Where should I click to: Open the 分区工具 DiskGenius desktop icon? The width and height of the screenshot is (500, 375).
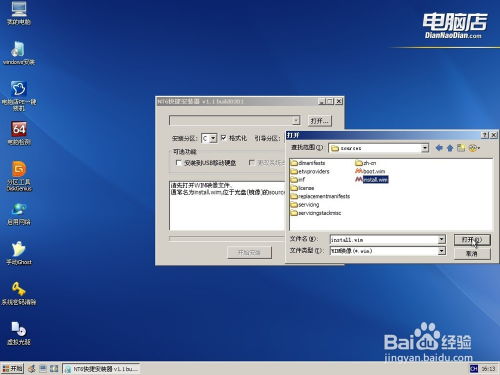(x=19, y=176)
